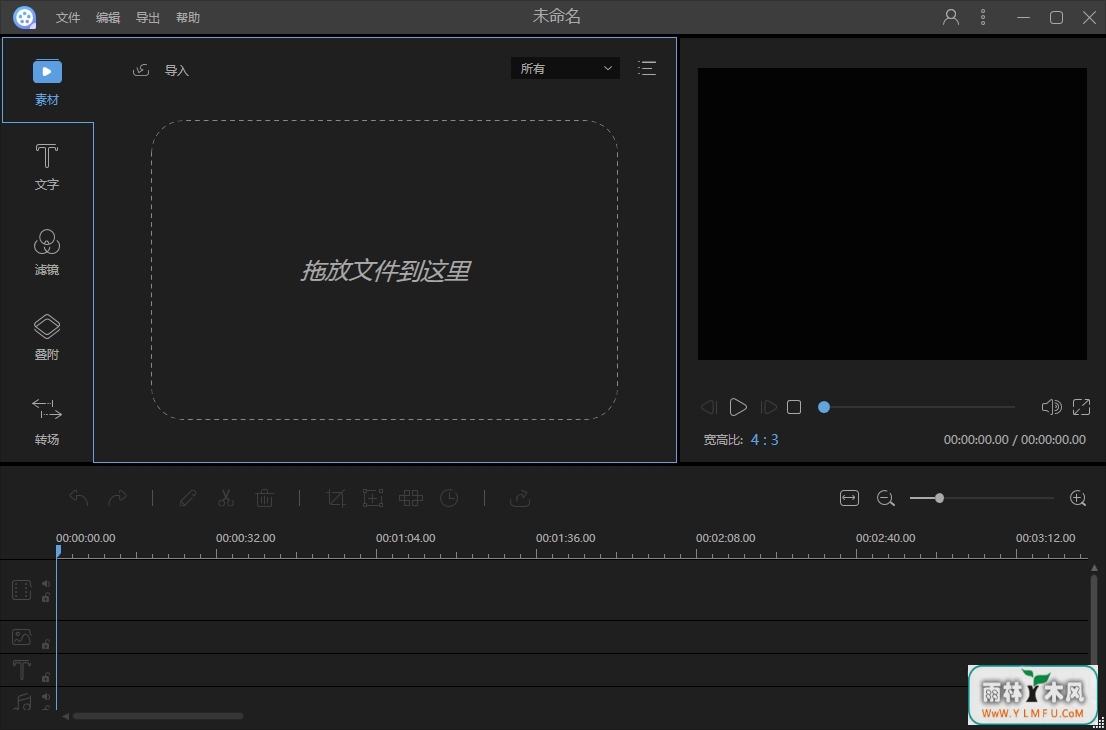Click the 00:01:04.00 mark on timeline ruler
Screen dimensions: 1106x730
coord(406,538)
